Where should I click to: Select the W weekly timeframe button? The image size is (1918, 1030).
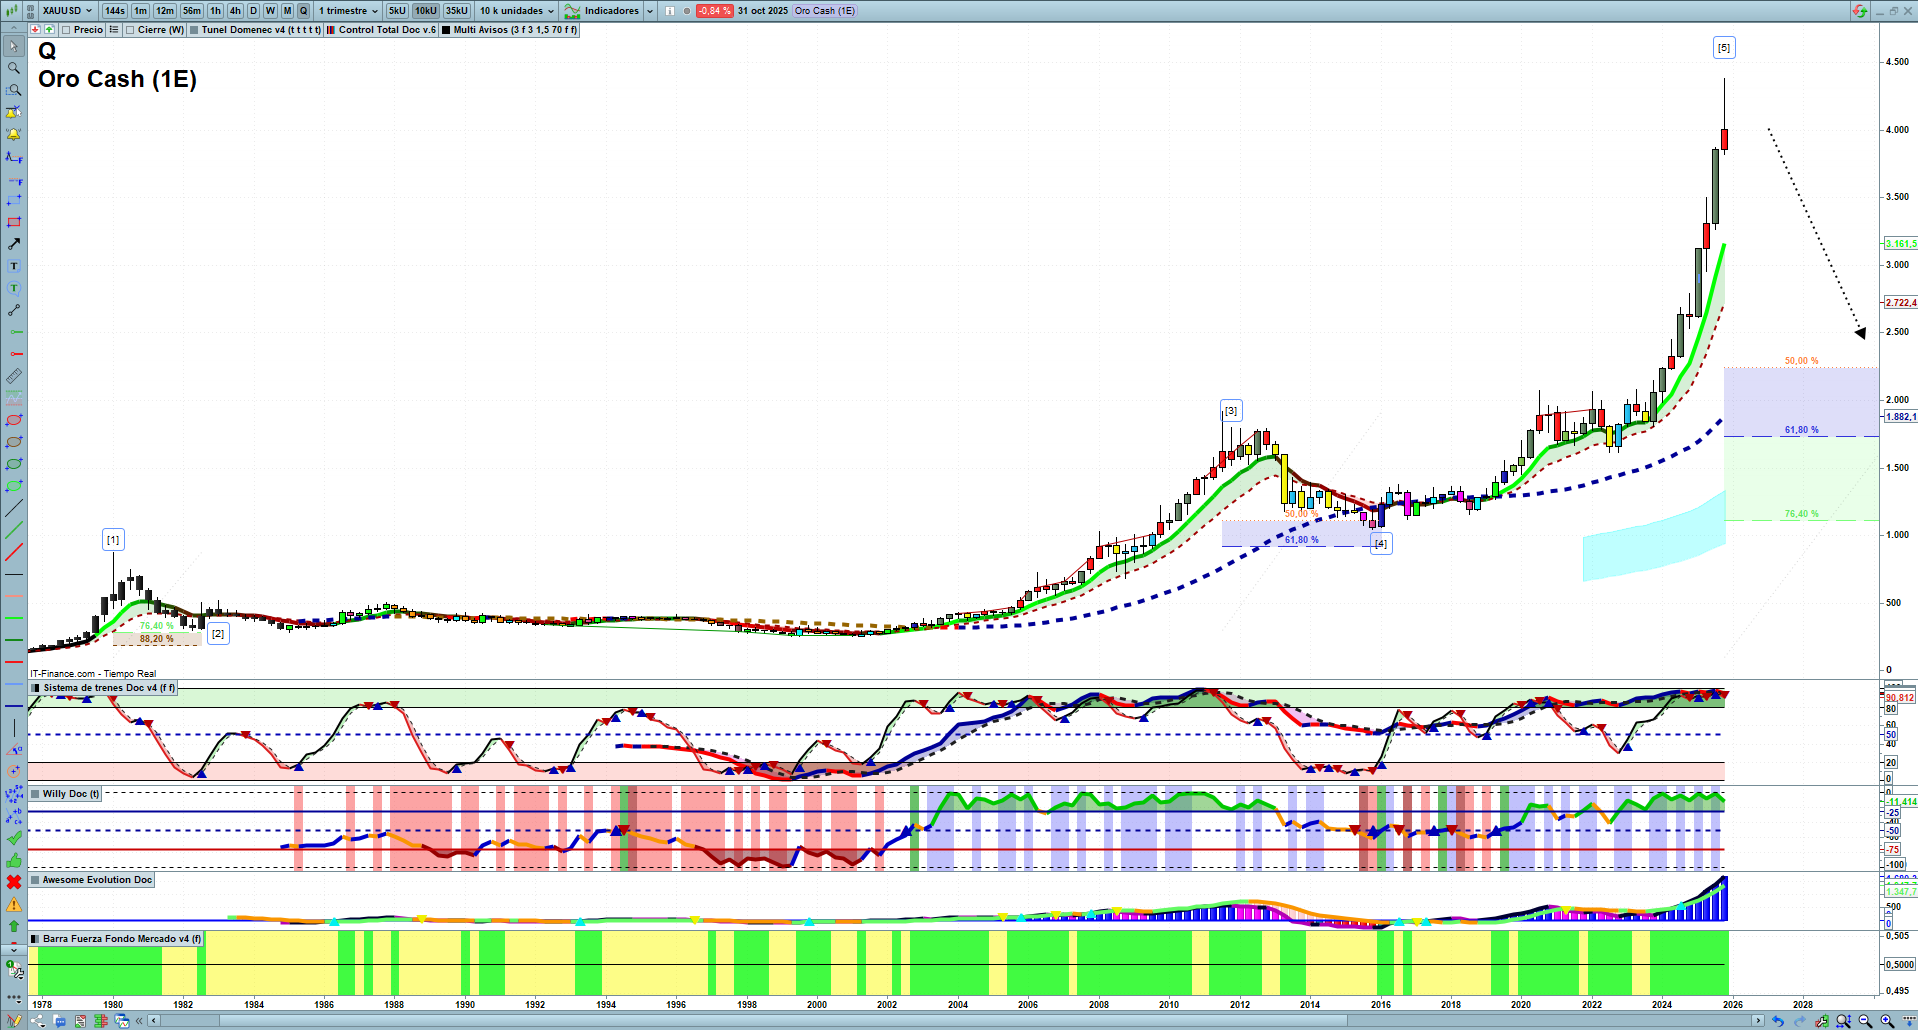(x=270, y=11)
